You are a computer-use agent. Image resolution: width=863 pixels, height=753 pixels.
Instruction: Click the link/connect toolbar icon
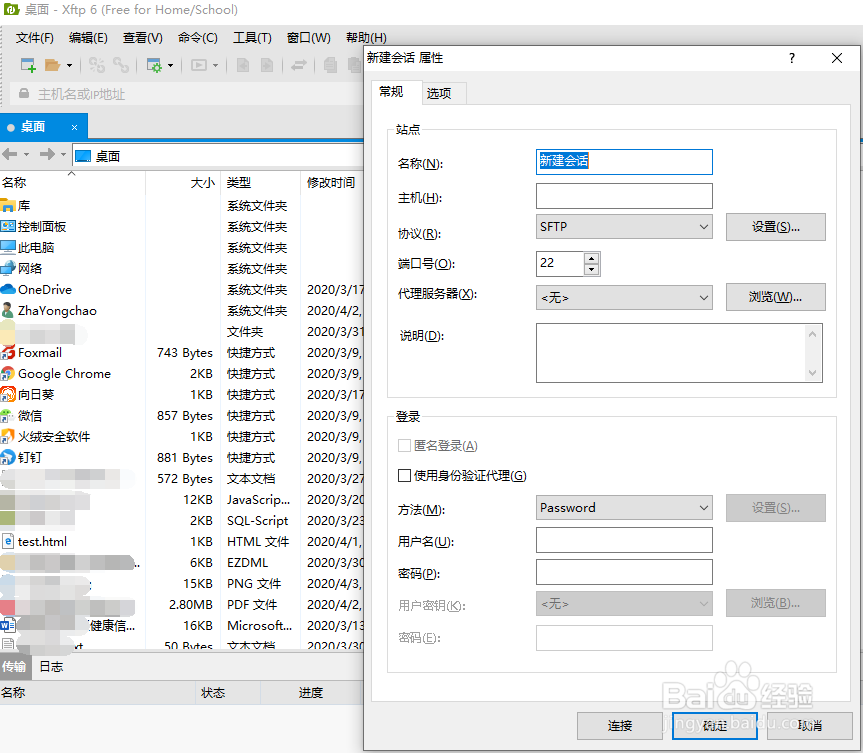pyautogui.click(x=121, y=64)
